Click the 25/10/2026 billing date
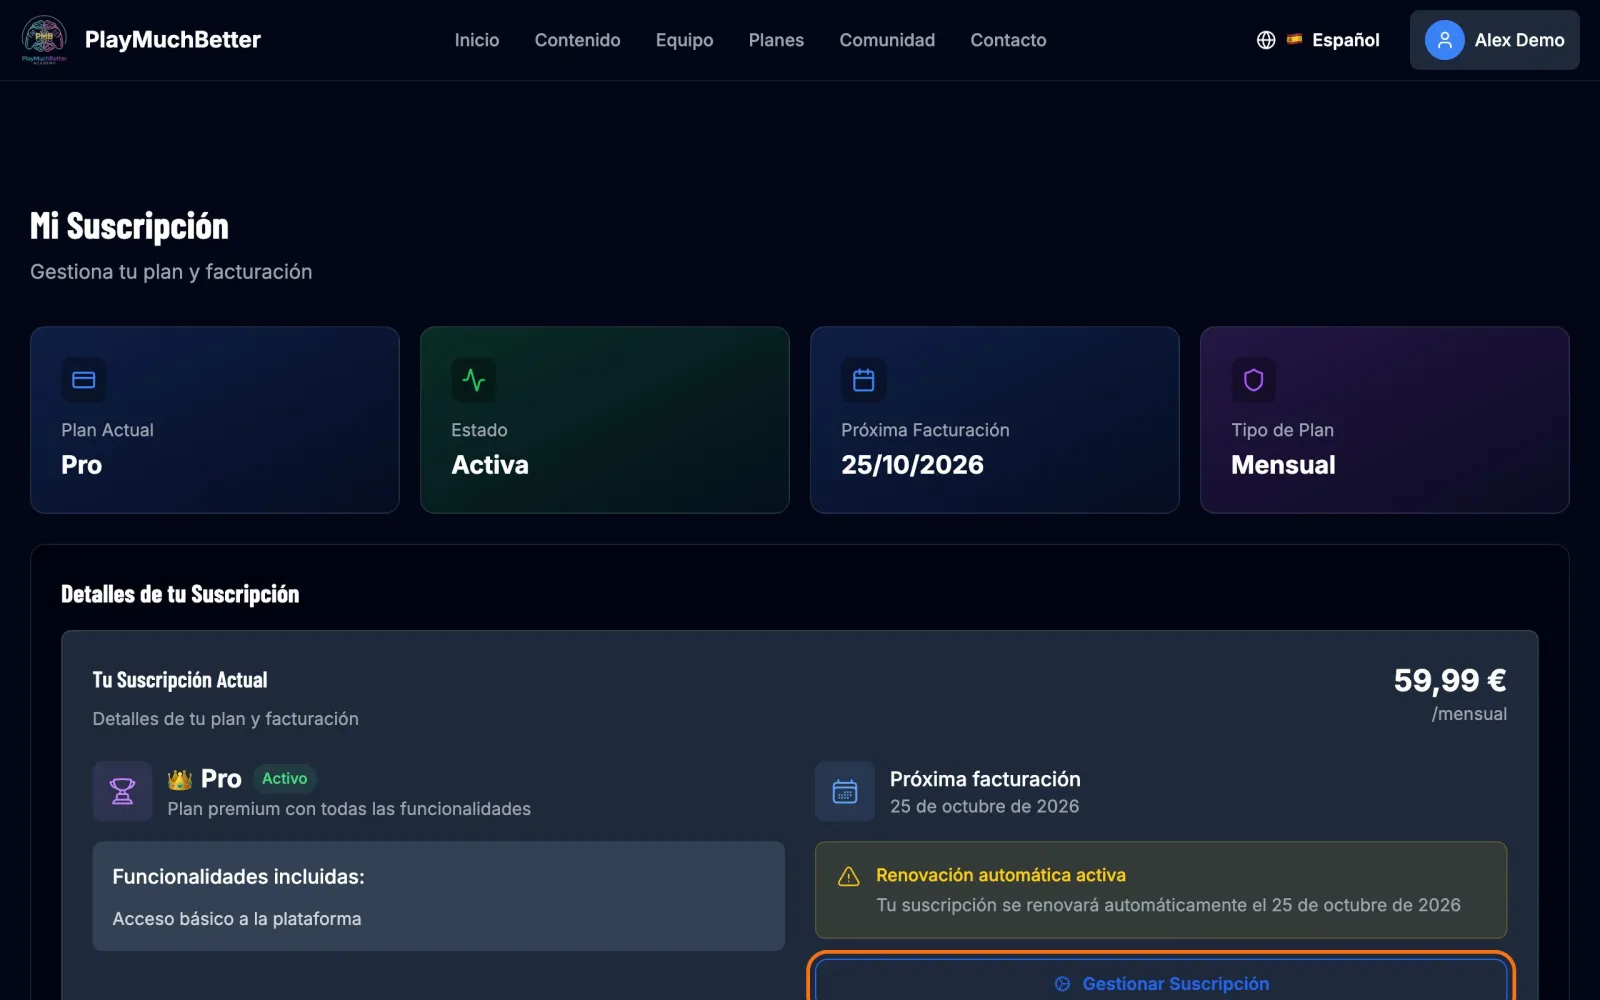This screenshot has height=1000, width=1600. coord(913,465)
